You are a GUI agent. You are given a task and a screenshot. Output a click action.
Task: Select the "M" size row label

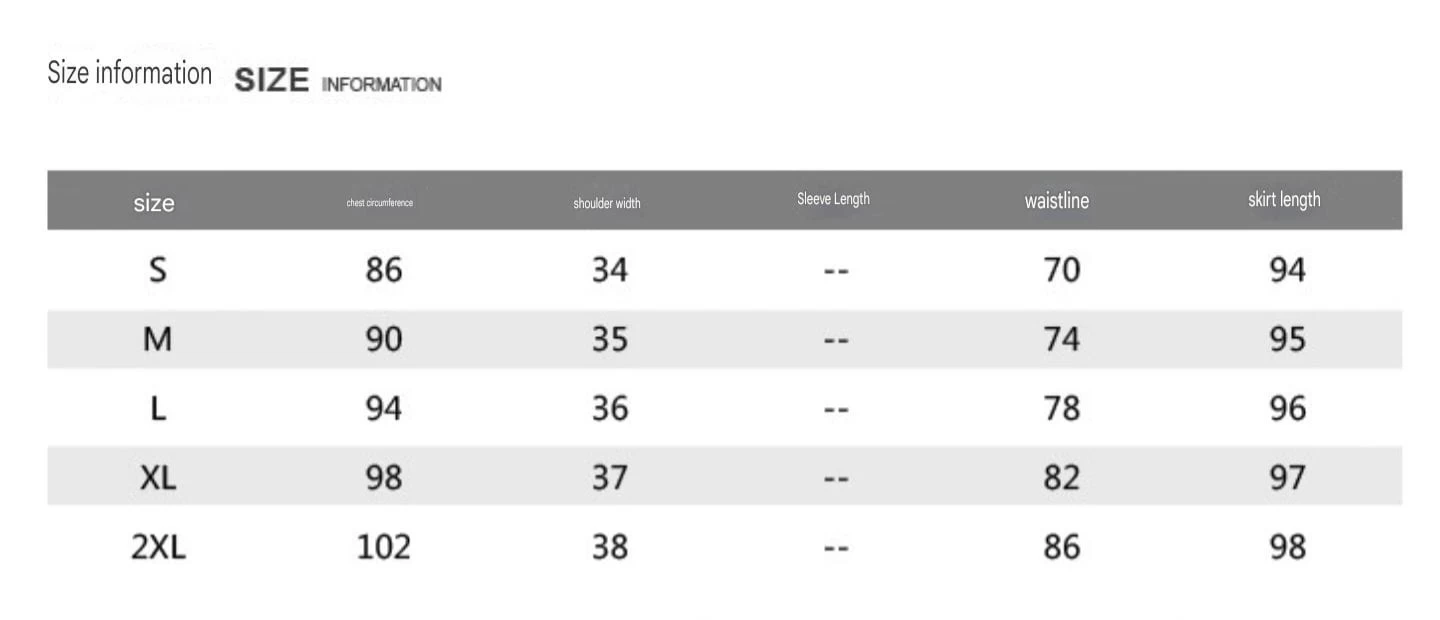[x=157, y=339]
